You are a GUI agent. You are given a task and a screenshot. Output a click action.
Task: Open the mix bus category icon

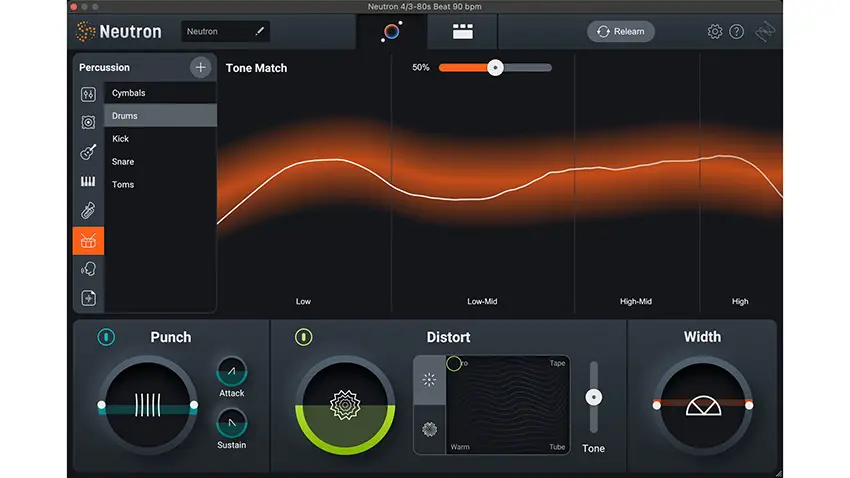88,94
